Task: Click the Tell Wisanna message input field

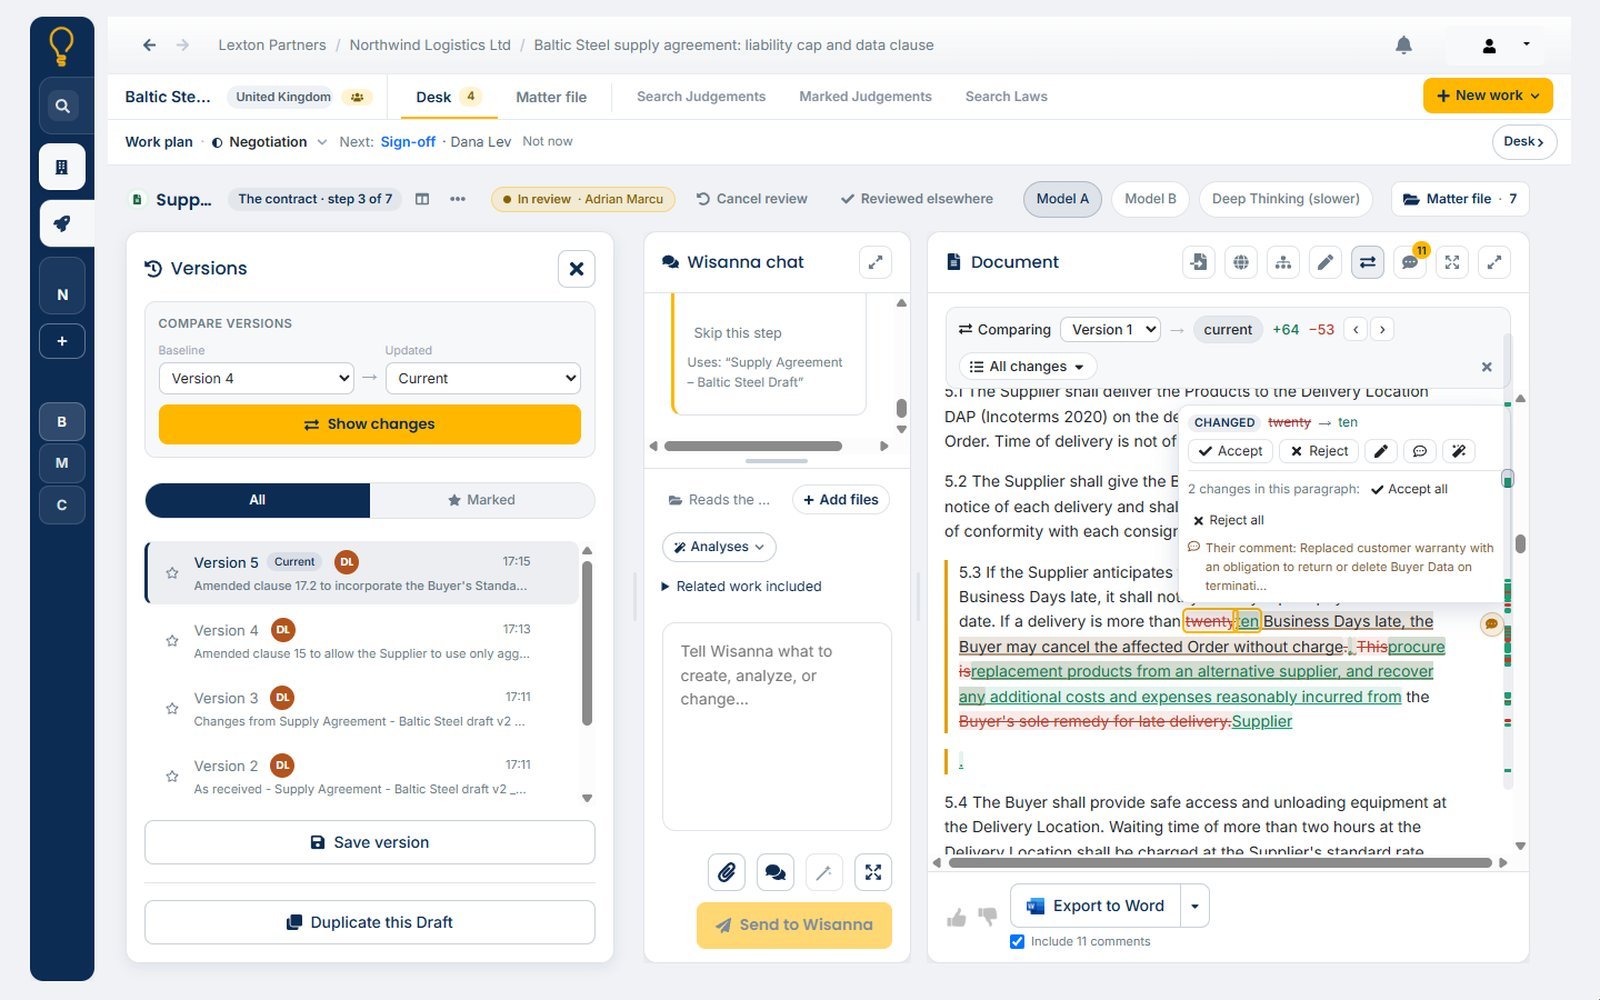Action: pos(777,727)
